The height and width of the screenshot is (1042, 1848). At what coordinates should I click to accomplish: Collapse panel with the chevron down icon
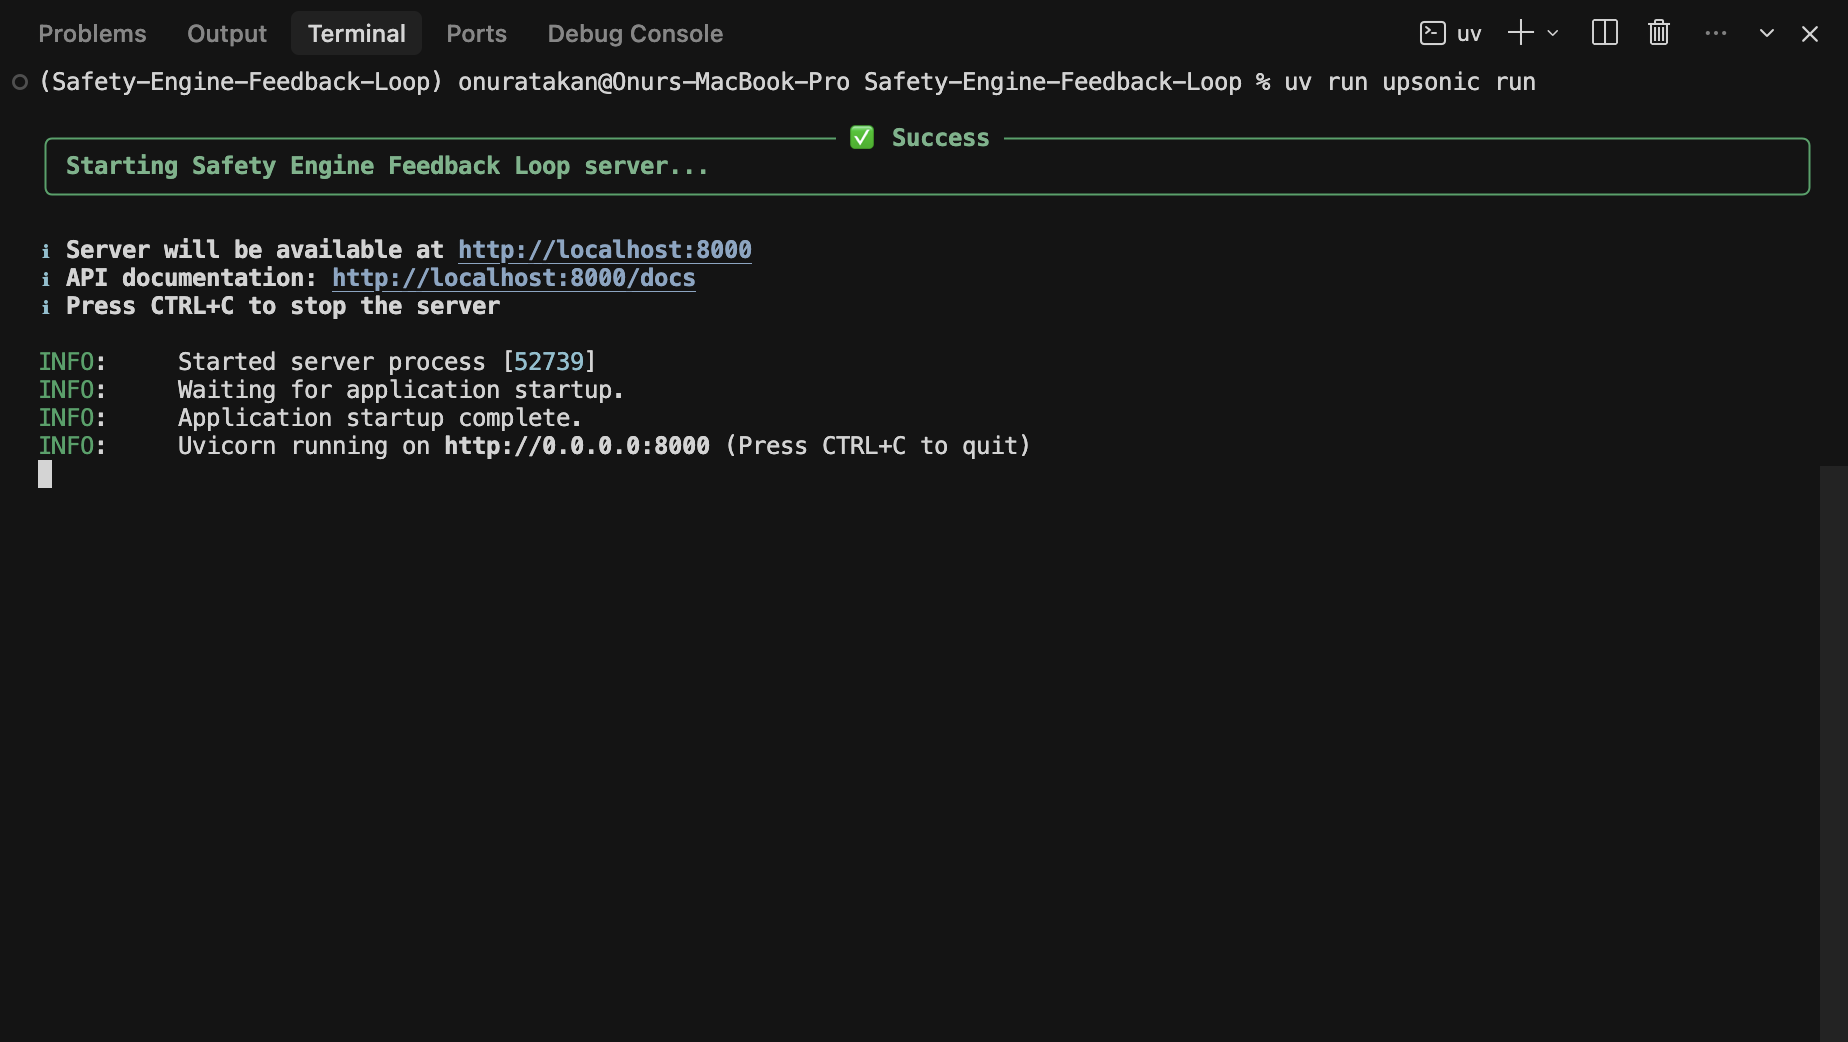[x=1767, y=33]
